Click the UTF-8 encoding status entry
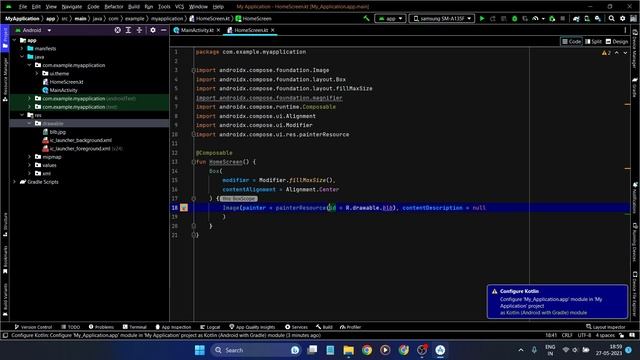This screenshot has height=360, width=640. pos(584,335)
